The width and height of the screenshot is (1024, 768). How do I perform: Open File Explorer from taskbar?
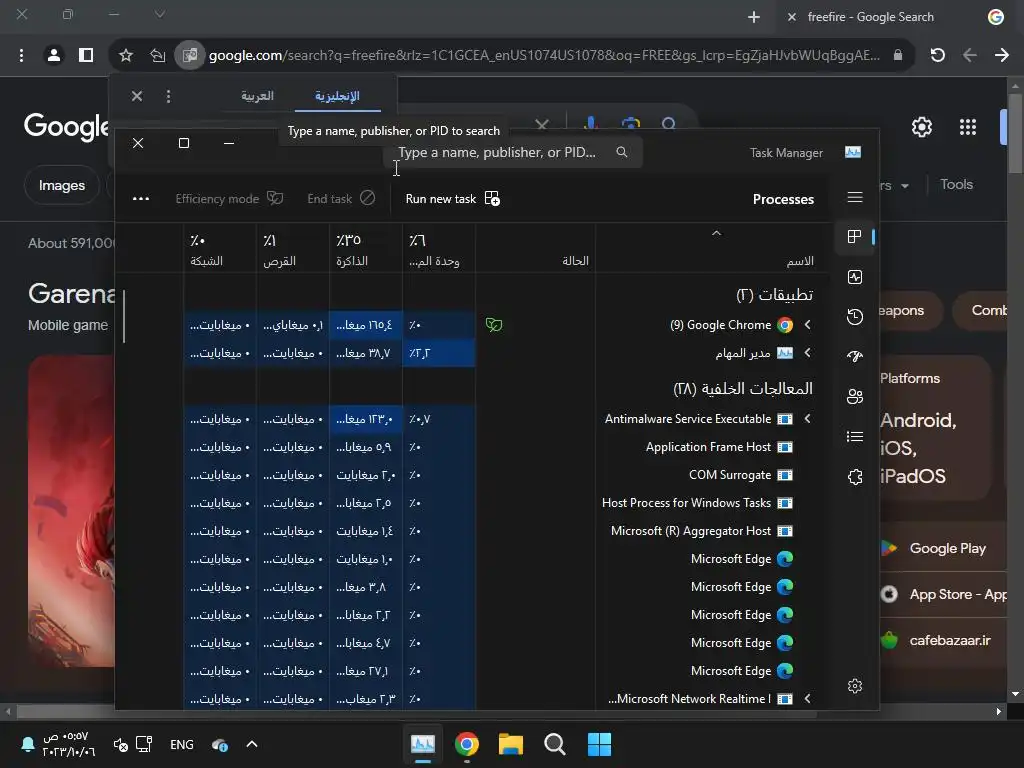[511, 744]
